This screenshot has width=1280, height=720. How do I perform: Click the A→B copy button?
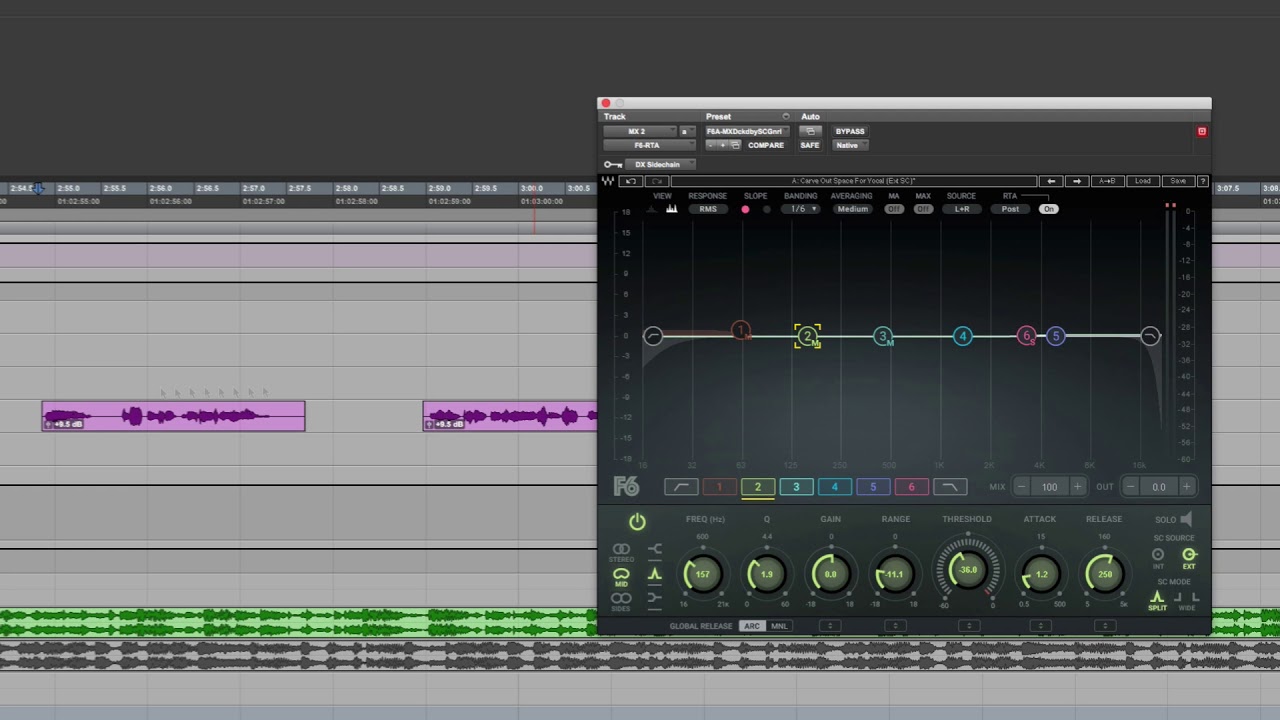tap(1107, 181)
